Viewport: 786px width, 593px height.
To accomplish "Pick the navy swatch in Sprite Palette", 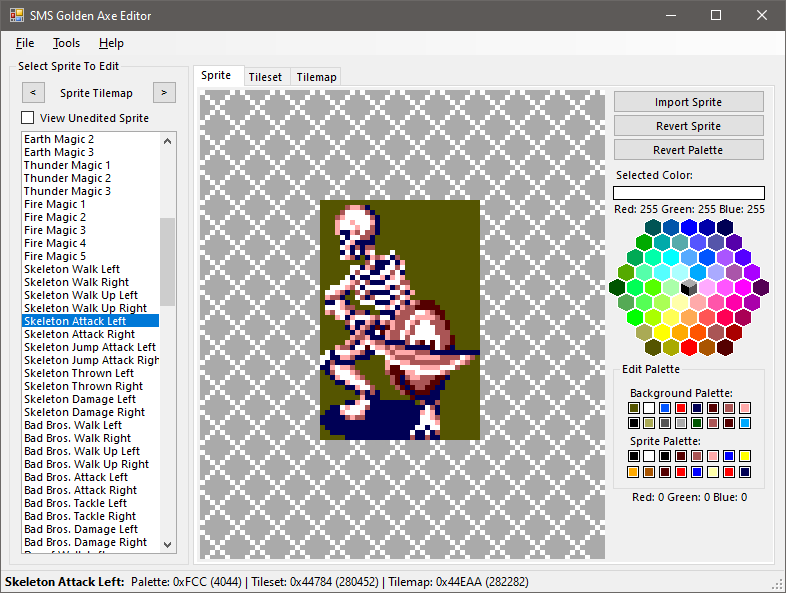I will pyautogui.click(x=745, y=472).
